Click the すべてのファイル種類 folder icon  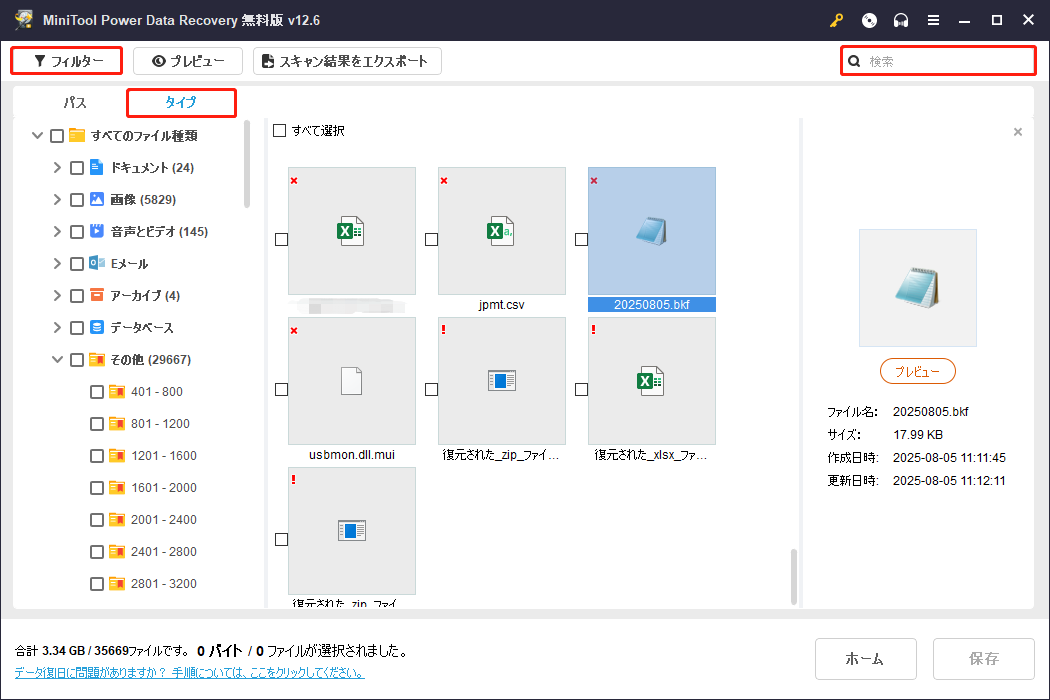click(x=77, y=135)
